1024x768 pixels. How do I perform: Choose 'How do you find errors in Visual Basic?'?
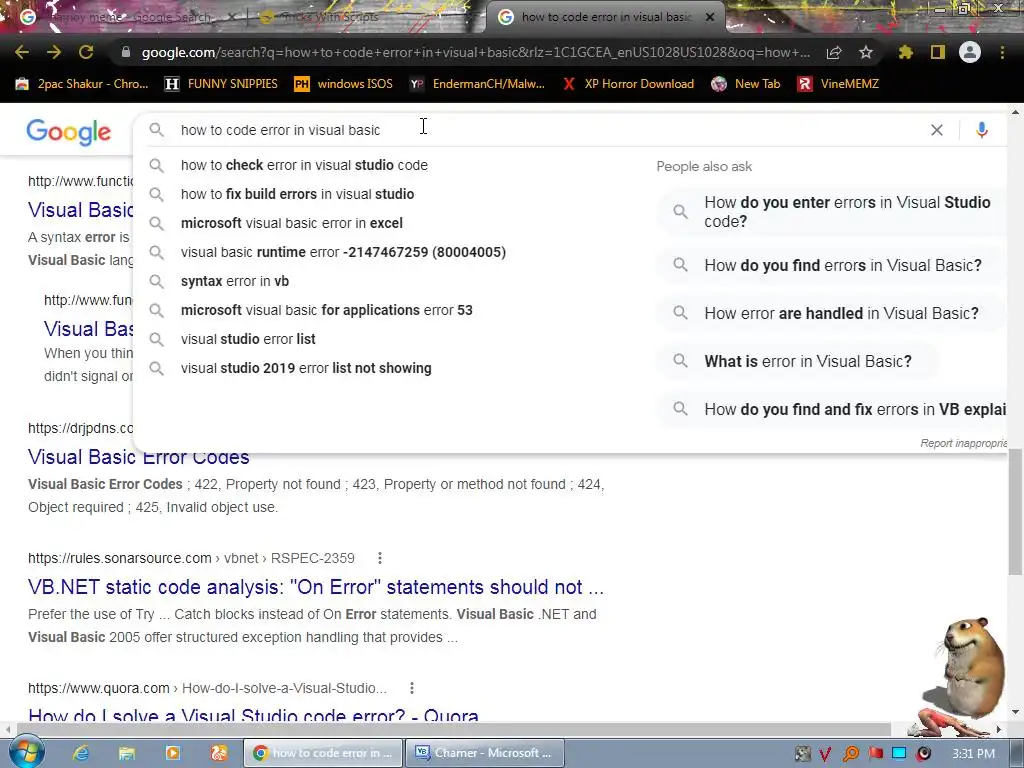833,265
